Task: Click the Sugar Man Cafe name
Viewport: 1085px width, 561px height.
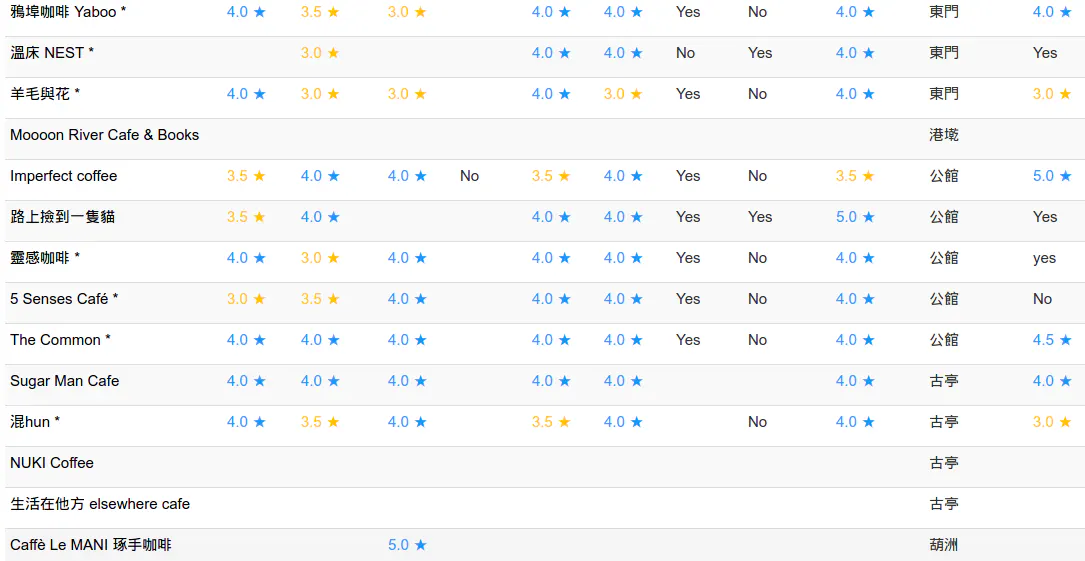Action: (x=64, y=381)
